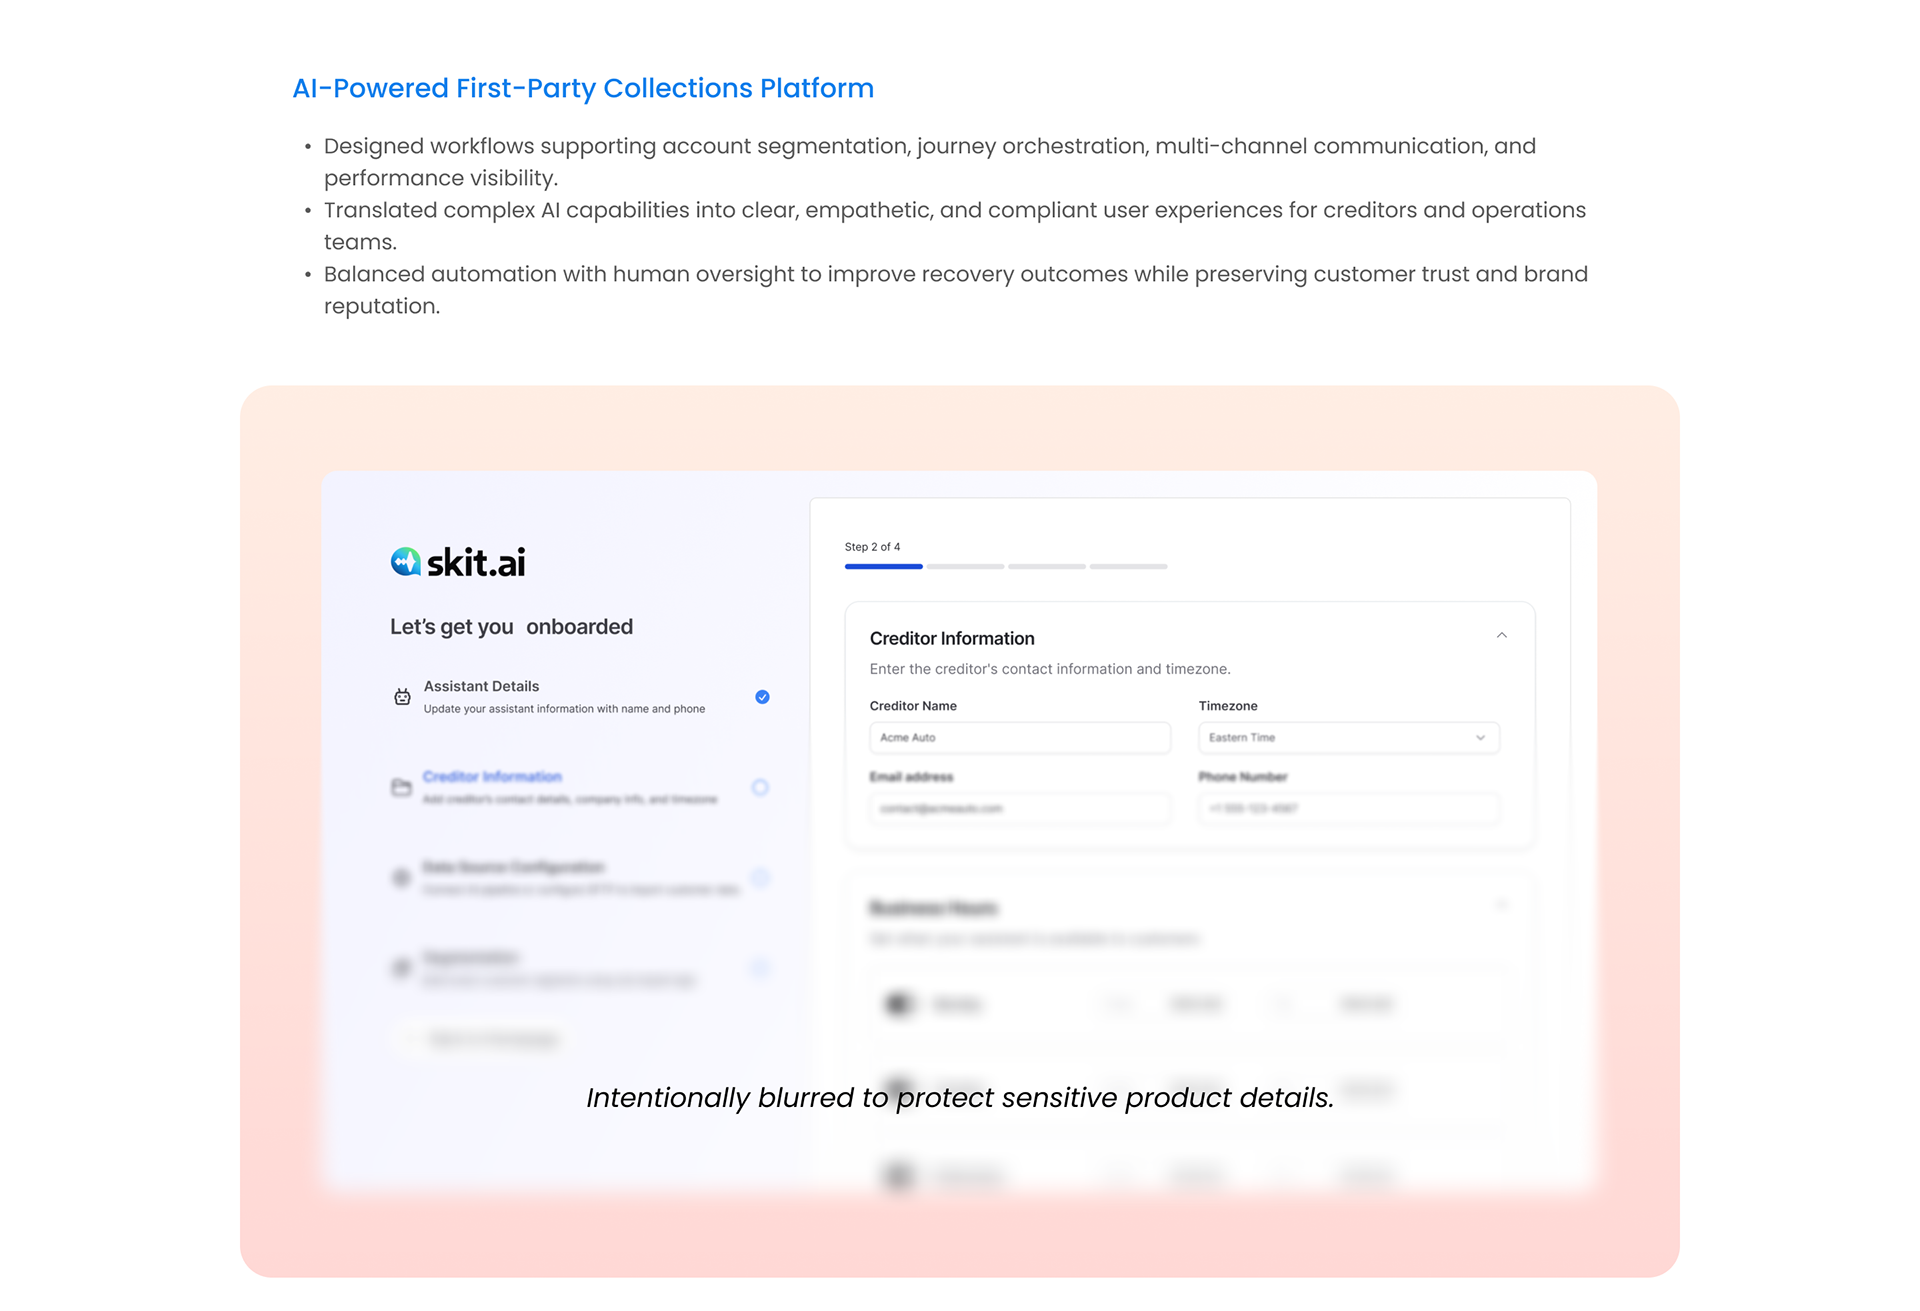1920x1311 pixels.
Task: Click the AI-Powered First-Party Collections Platform heading
Action: pos(583,89)
